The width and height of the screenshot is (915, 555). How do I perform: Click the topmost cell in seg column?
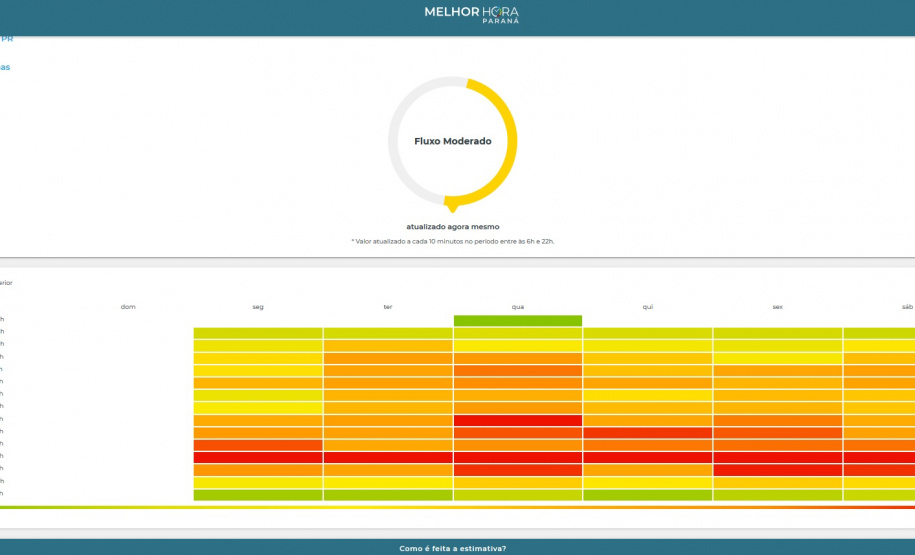(258, 333)
